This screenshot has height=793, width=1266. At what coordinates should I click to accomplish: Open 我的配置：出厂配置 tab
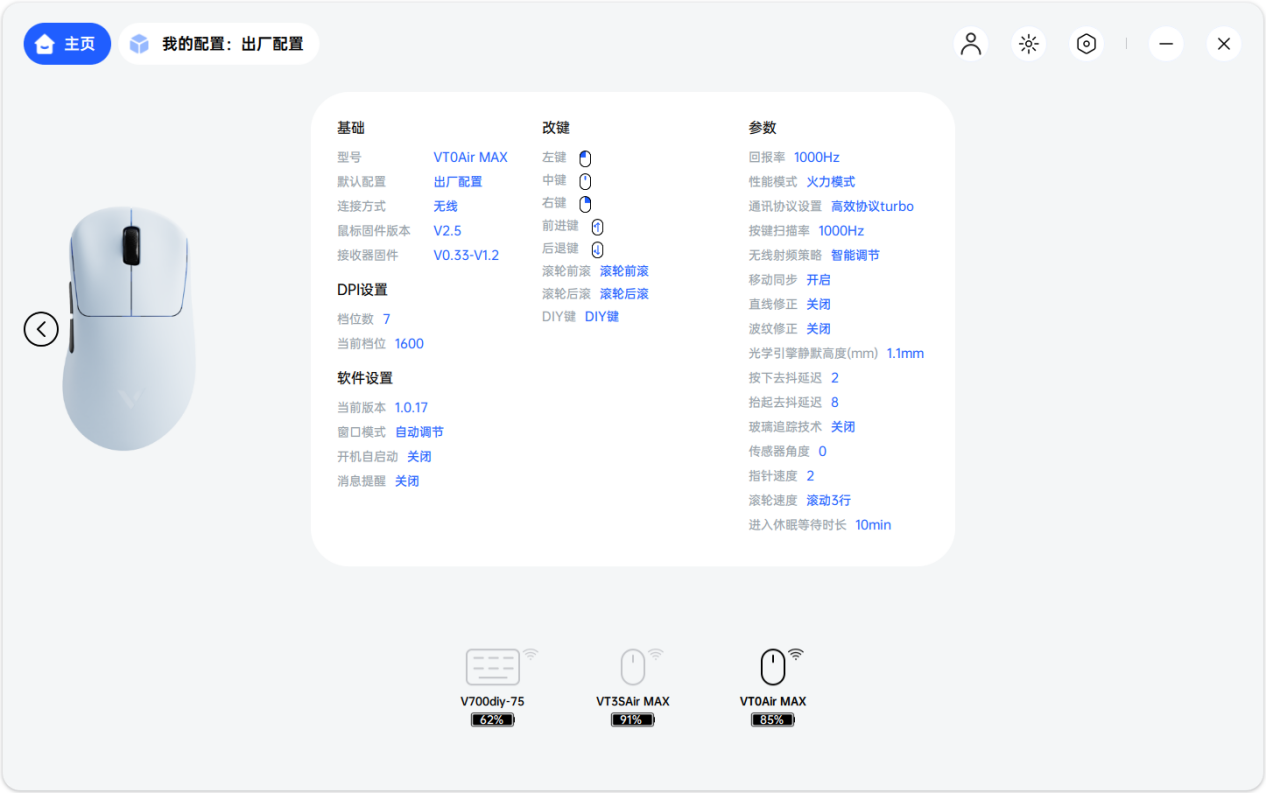[218, 43]
